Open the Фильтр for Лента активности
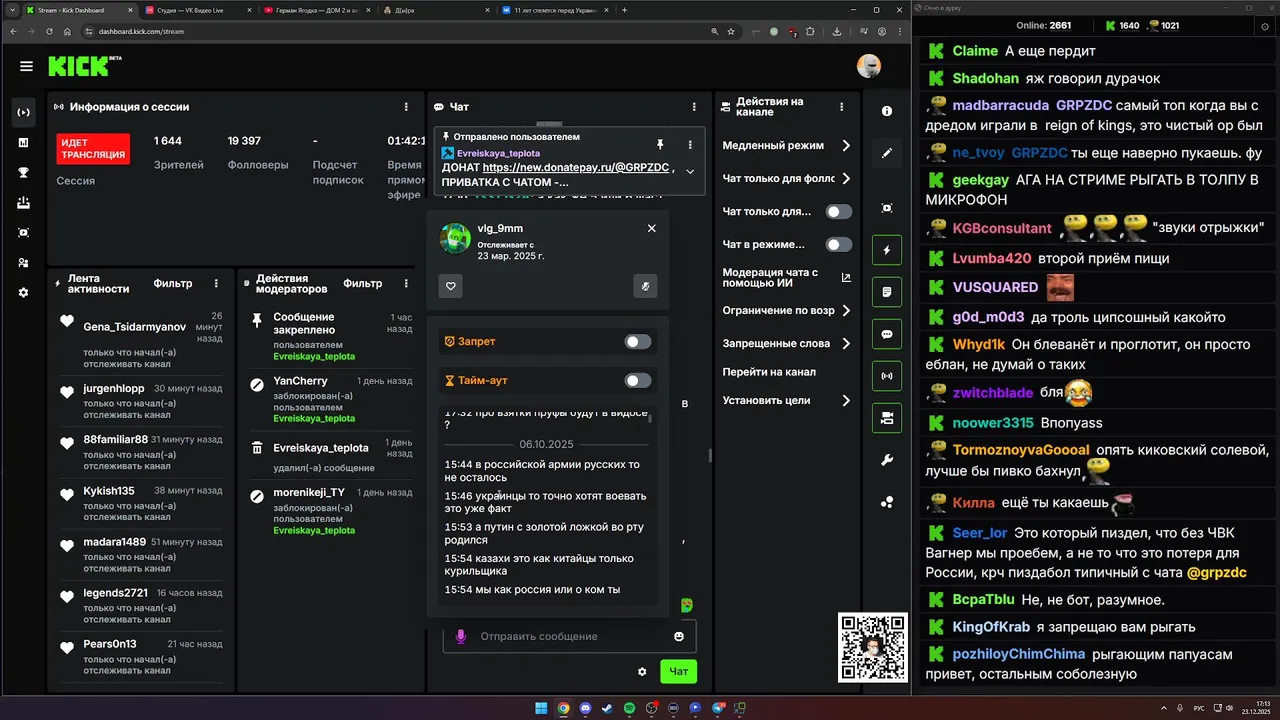The height and width of the screenshot is (720, 1280). tap(173, 284)
